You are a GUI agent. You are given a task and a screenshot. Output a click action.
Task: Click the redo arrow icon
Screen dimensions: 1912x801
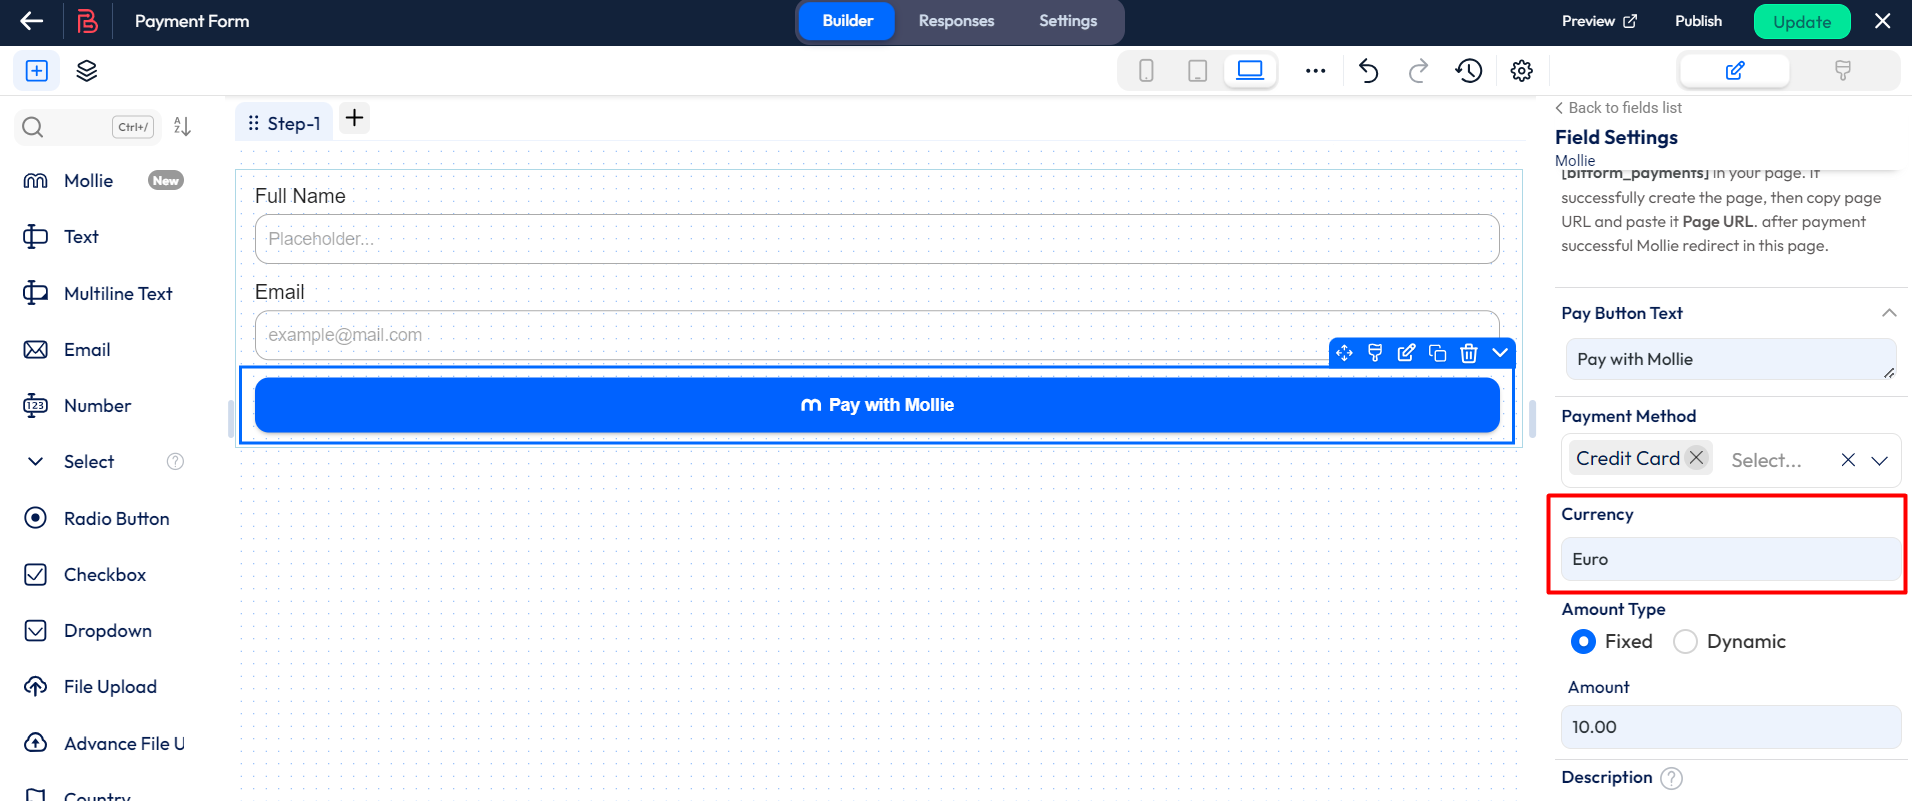[x=1418, y=71]
